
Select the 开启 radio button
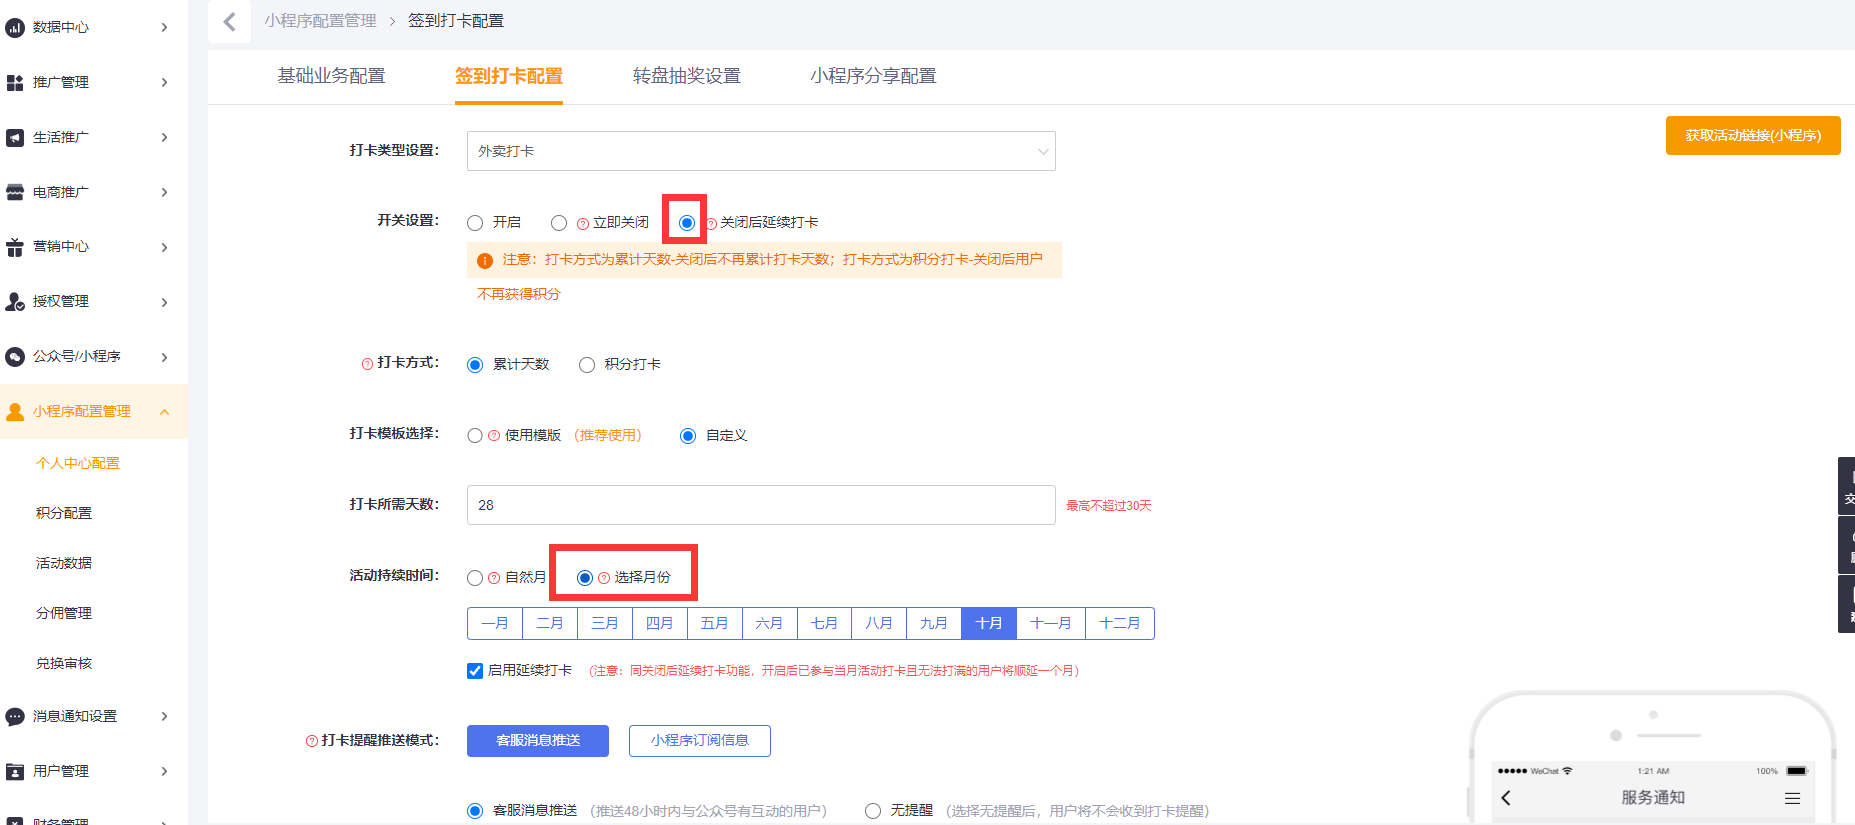(x=475, y=223)
